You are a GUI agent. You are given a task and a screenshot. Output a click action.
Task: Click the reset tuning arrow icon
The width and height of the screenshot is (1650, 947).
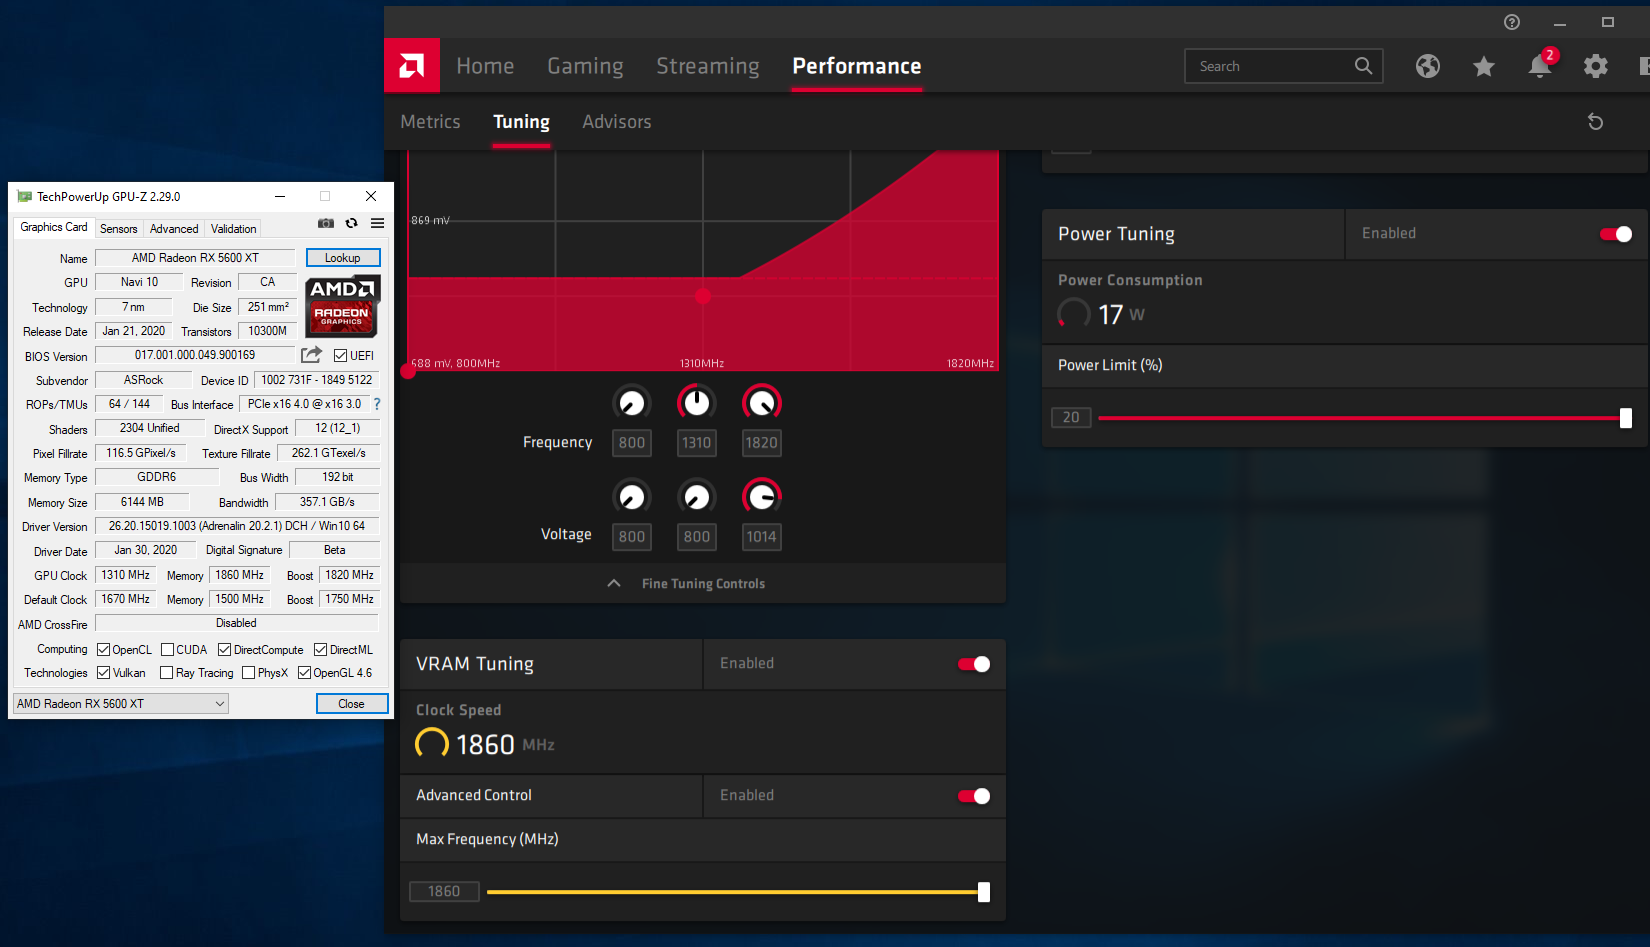point(1596,122)
